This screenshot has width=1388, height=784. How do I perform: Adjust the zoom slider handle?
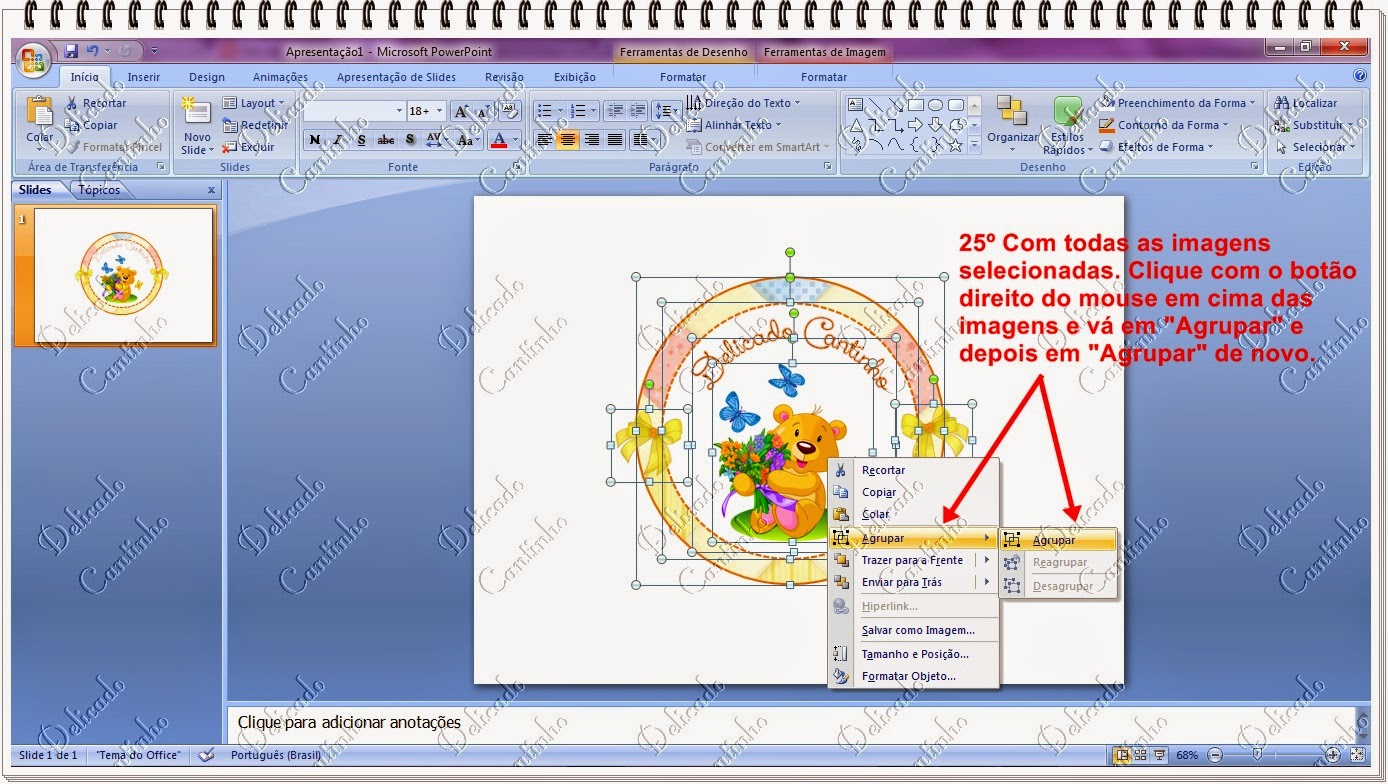tap(1257, 755)
